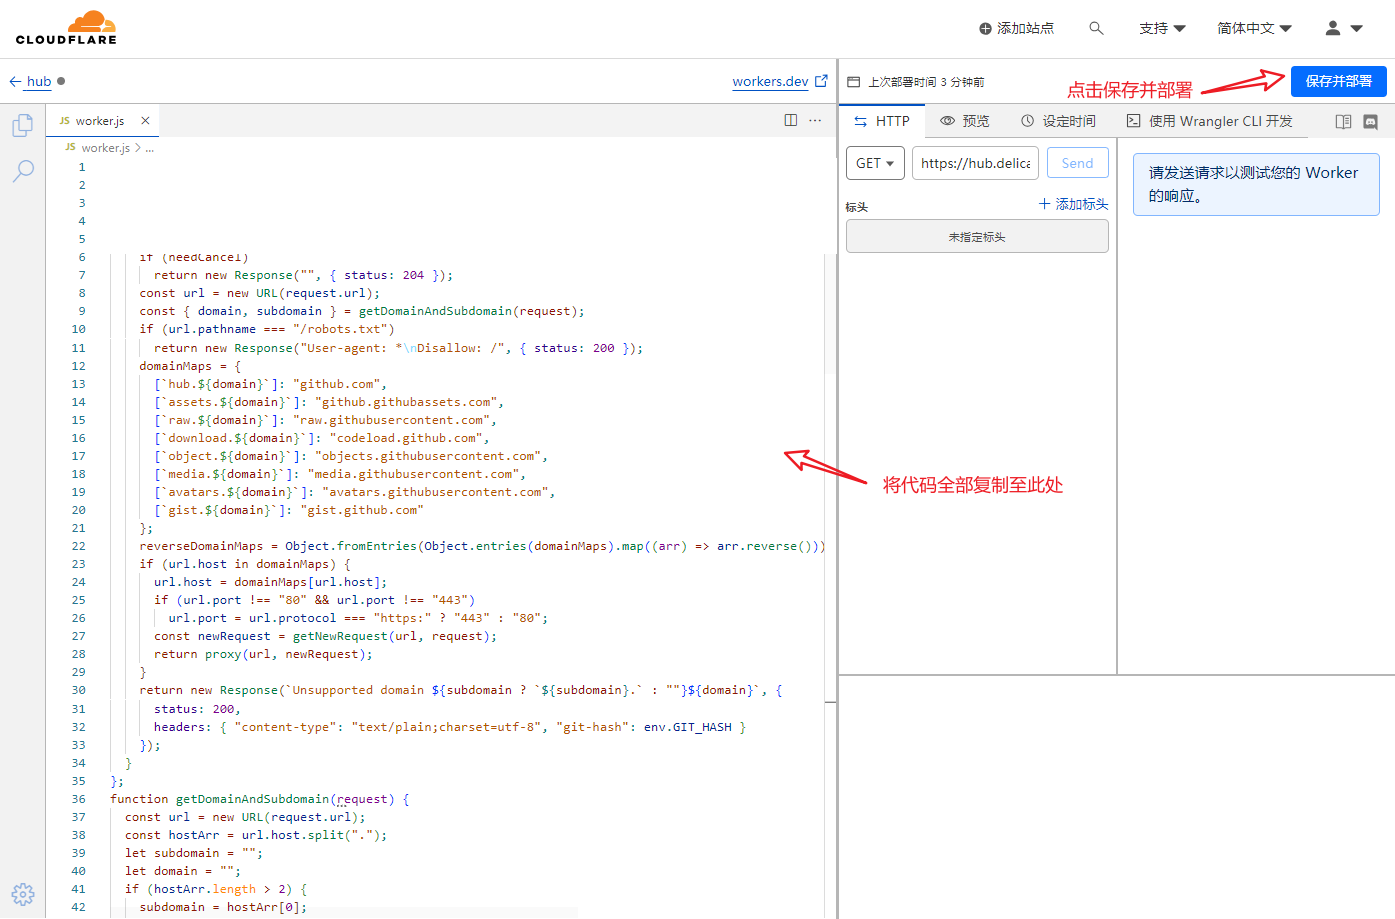Open the GET method dropdown

[875, 163]
